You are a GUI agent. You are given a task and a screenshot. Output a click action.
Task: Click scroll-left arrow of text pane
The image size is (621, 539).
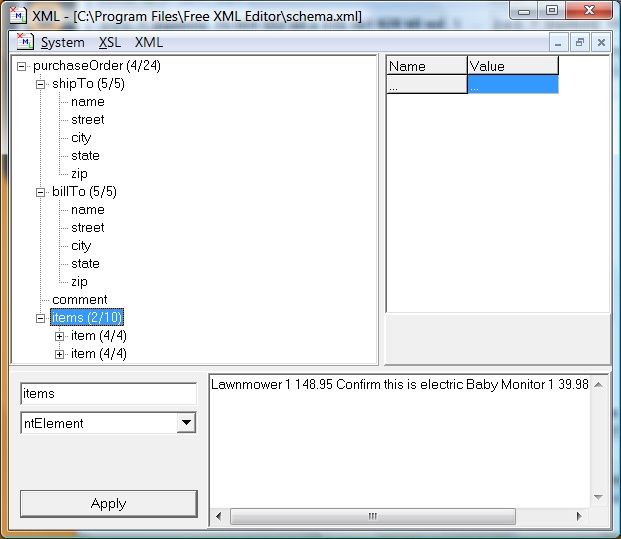point(219,516)
